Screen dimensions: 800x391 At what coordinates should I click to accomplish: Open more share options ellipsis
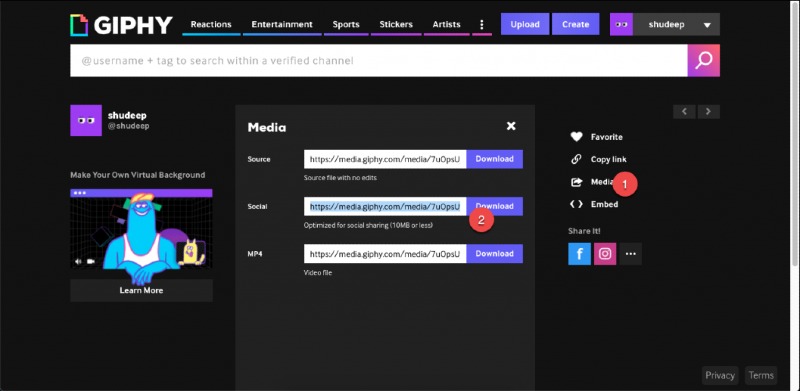pos(631,254)
